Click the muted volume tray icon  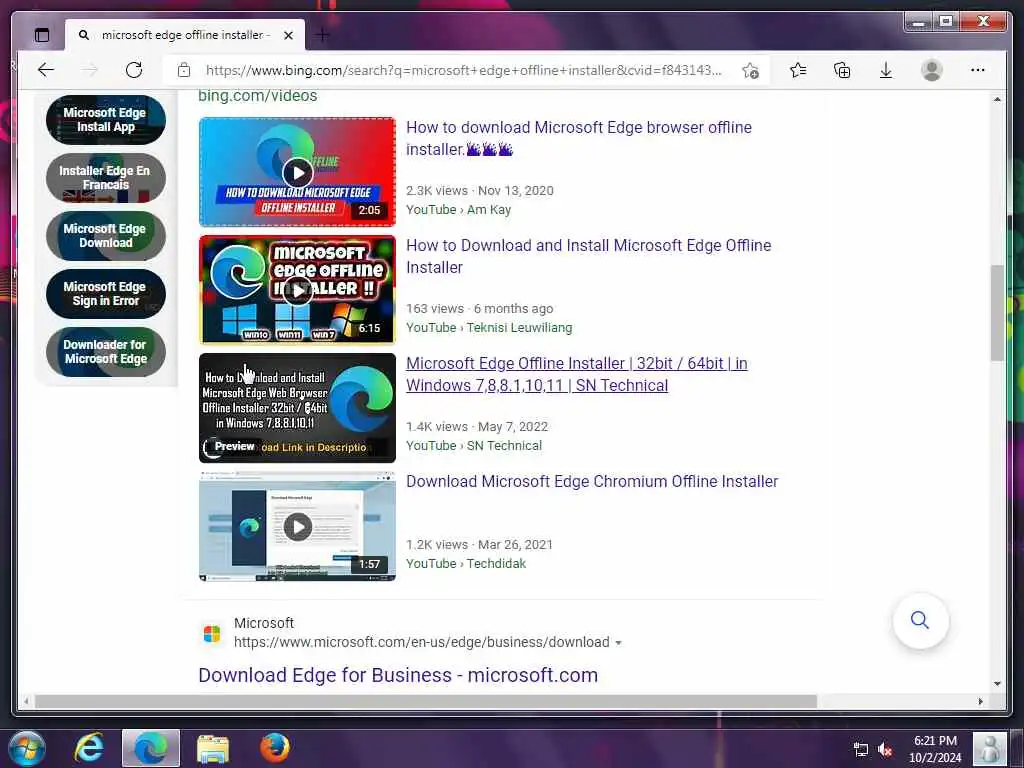pos(885,750)
